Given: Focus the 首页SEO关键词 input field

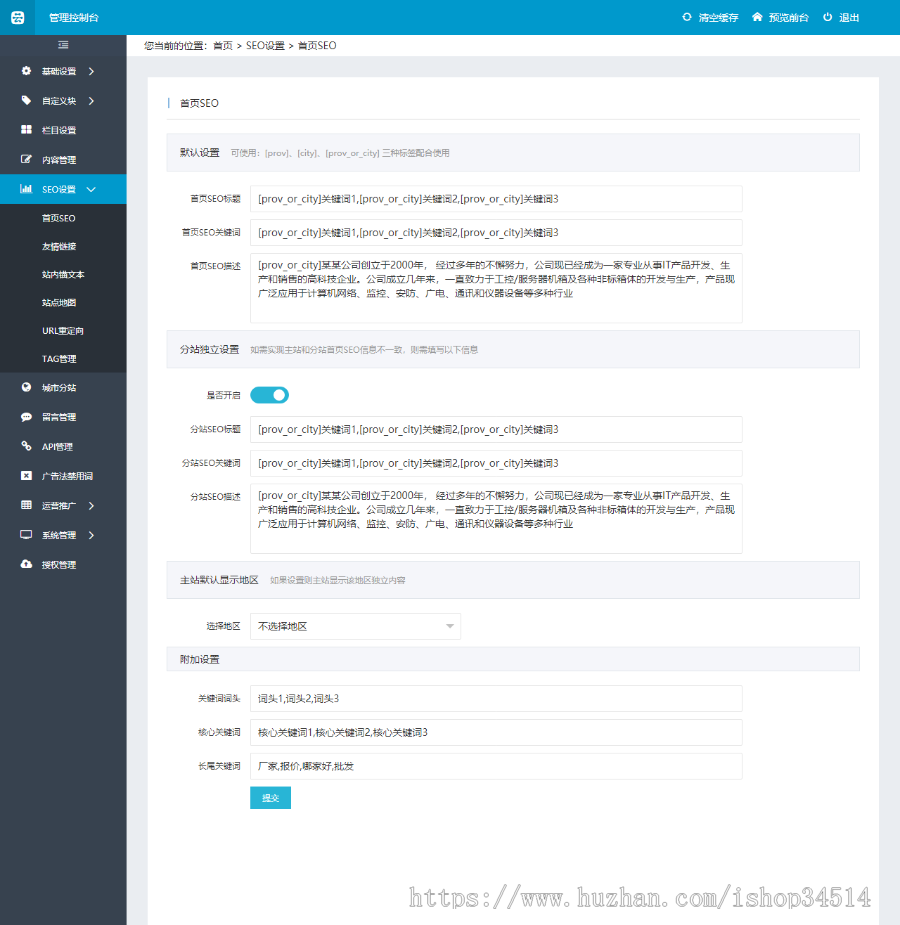Looking at the screenshot, I should click(x=496, y=232).
